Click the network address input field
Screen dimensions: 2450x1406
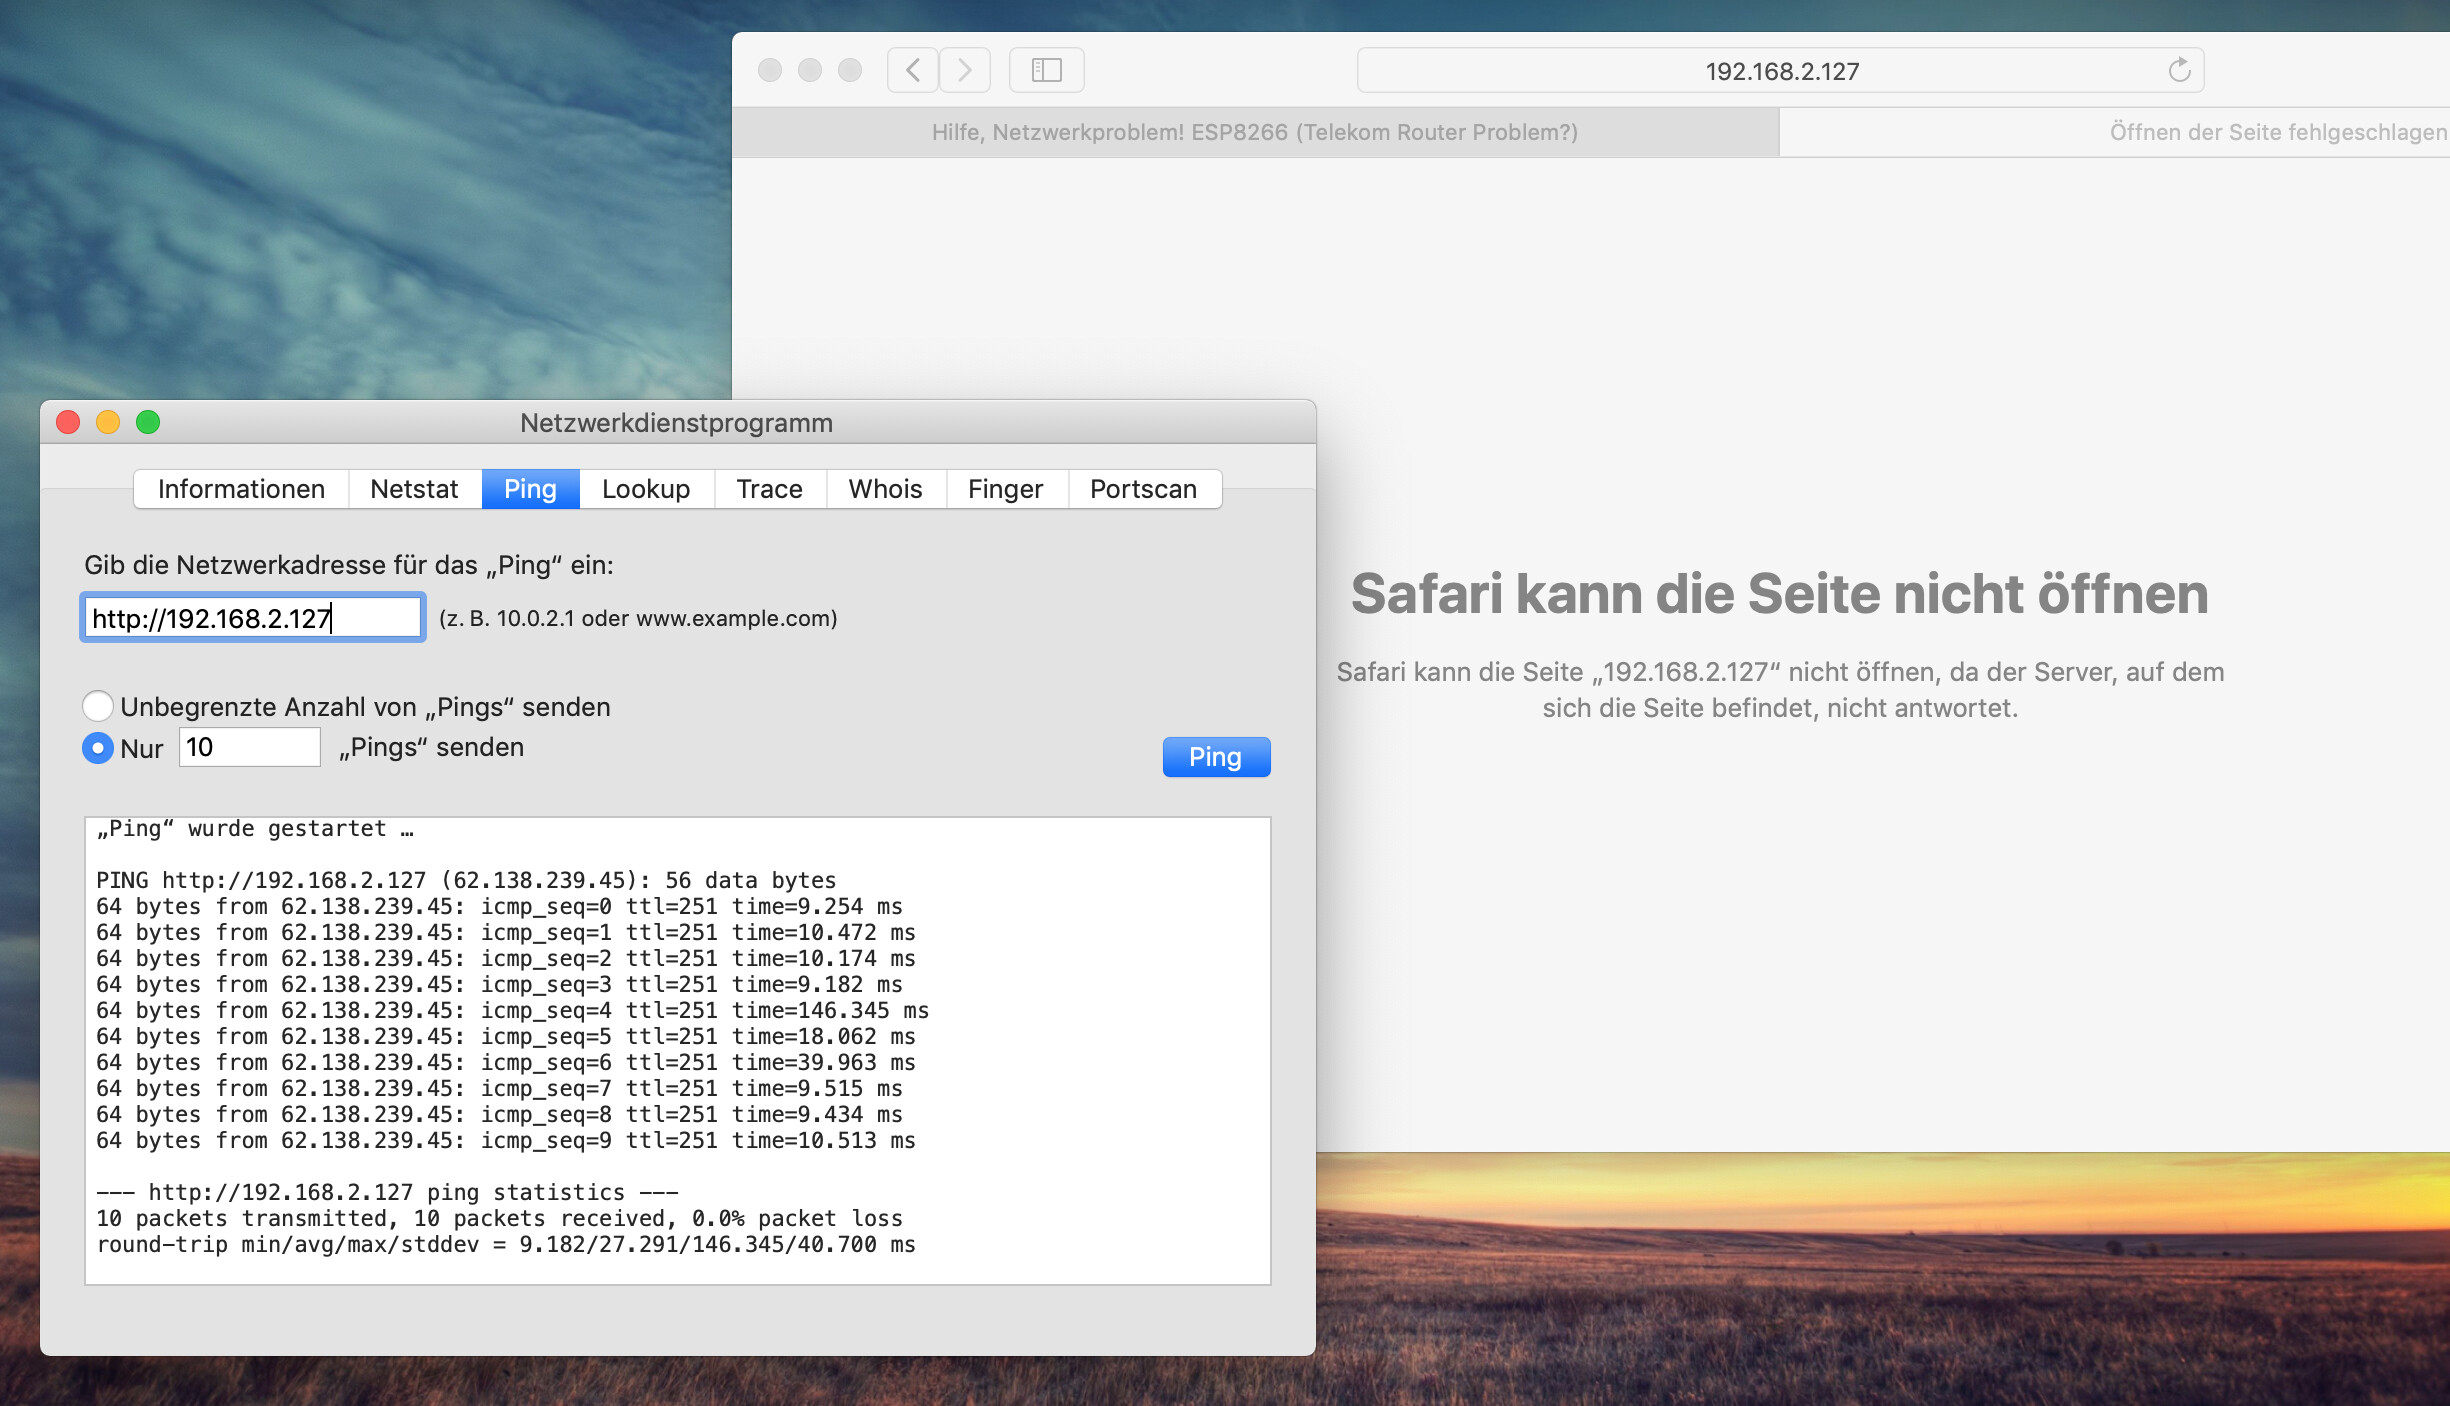click(x=251, y=617)
